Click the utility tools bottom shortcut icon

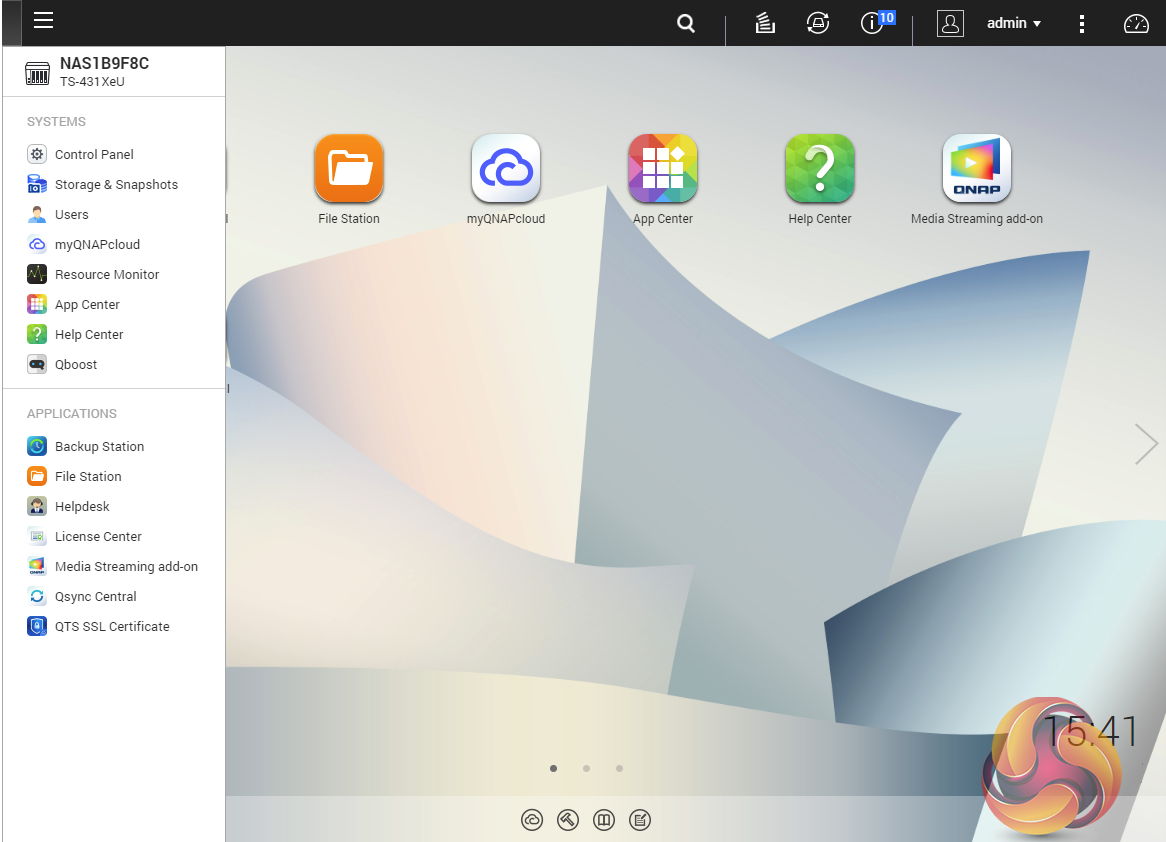tap(568, 820)
